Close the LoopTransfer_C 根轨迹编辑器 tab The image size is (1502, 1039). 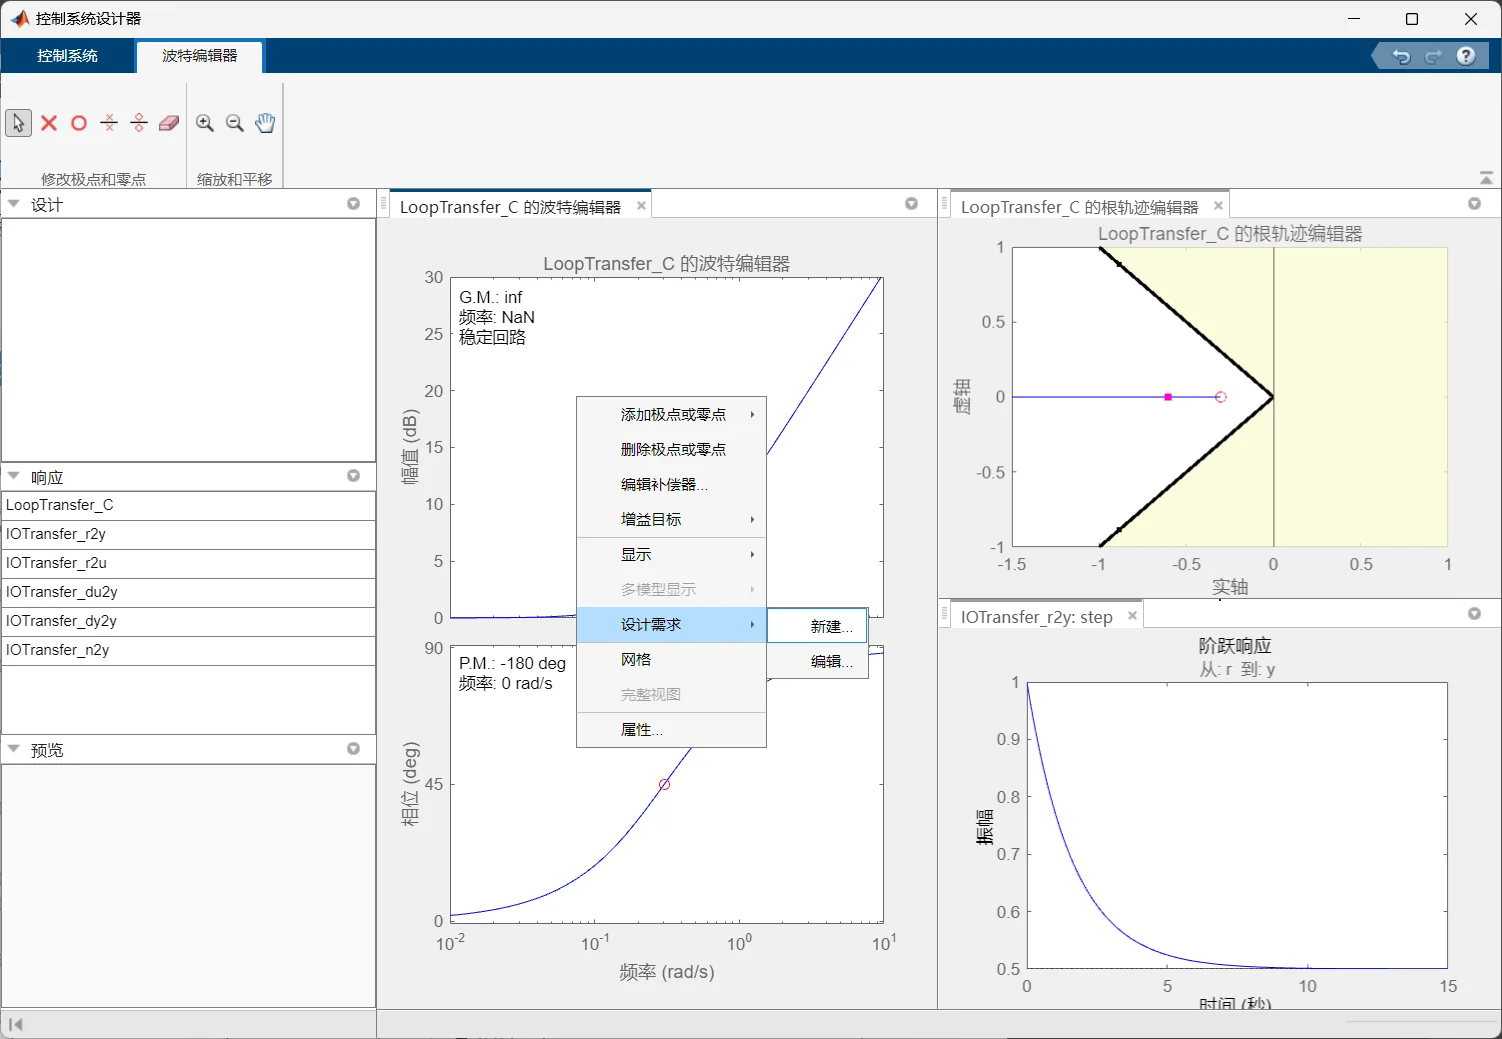[x=1218, y=206]
